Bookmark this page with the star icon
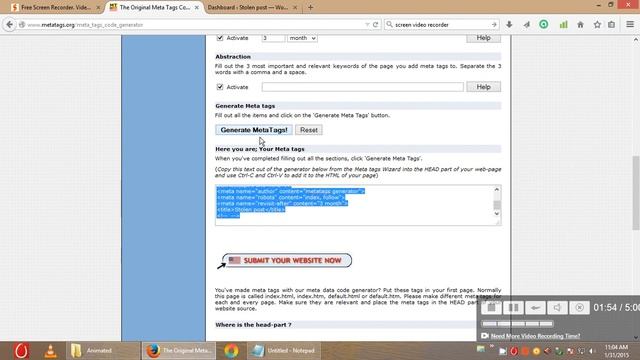Screen dimensions: 640x360 click(597, 24)
